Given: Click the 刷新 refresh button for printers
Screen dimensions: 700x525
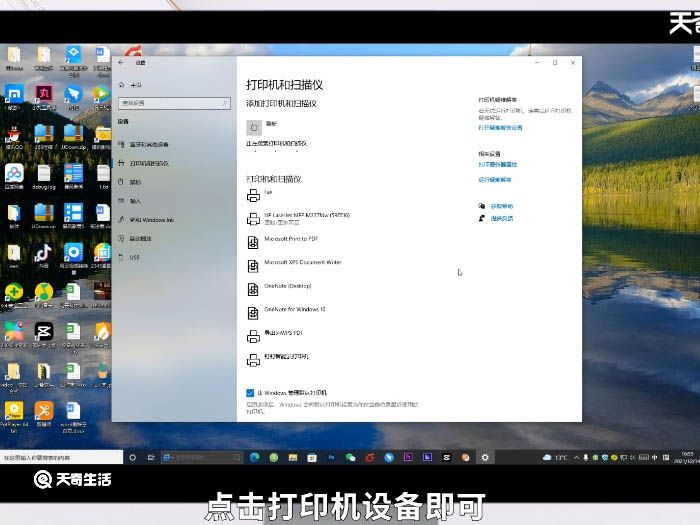Looking at the screenshot, I should [254, 128].
